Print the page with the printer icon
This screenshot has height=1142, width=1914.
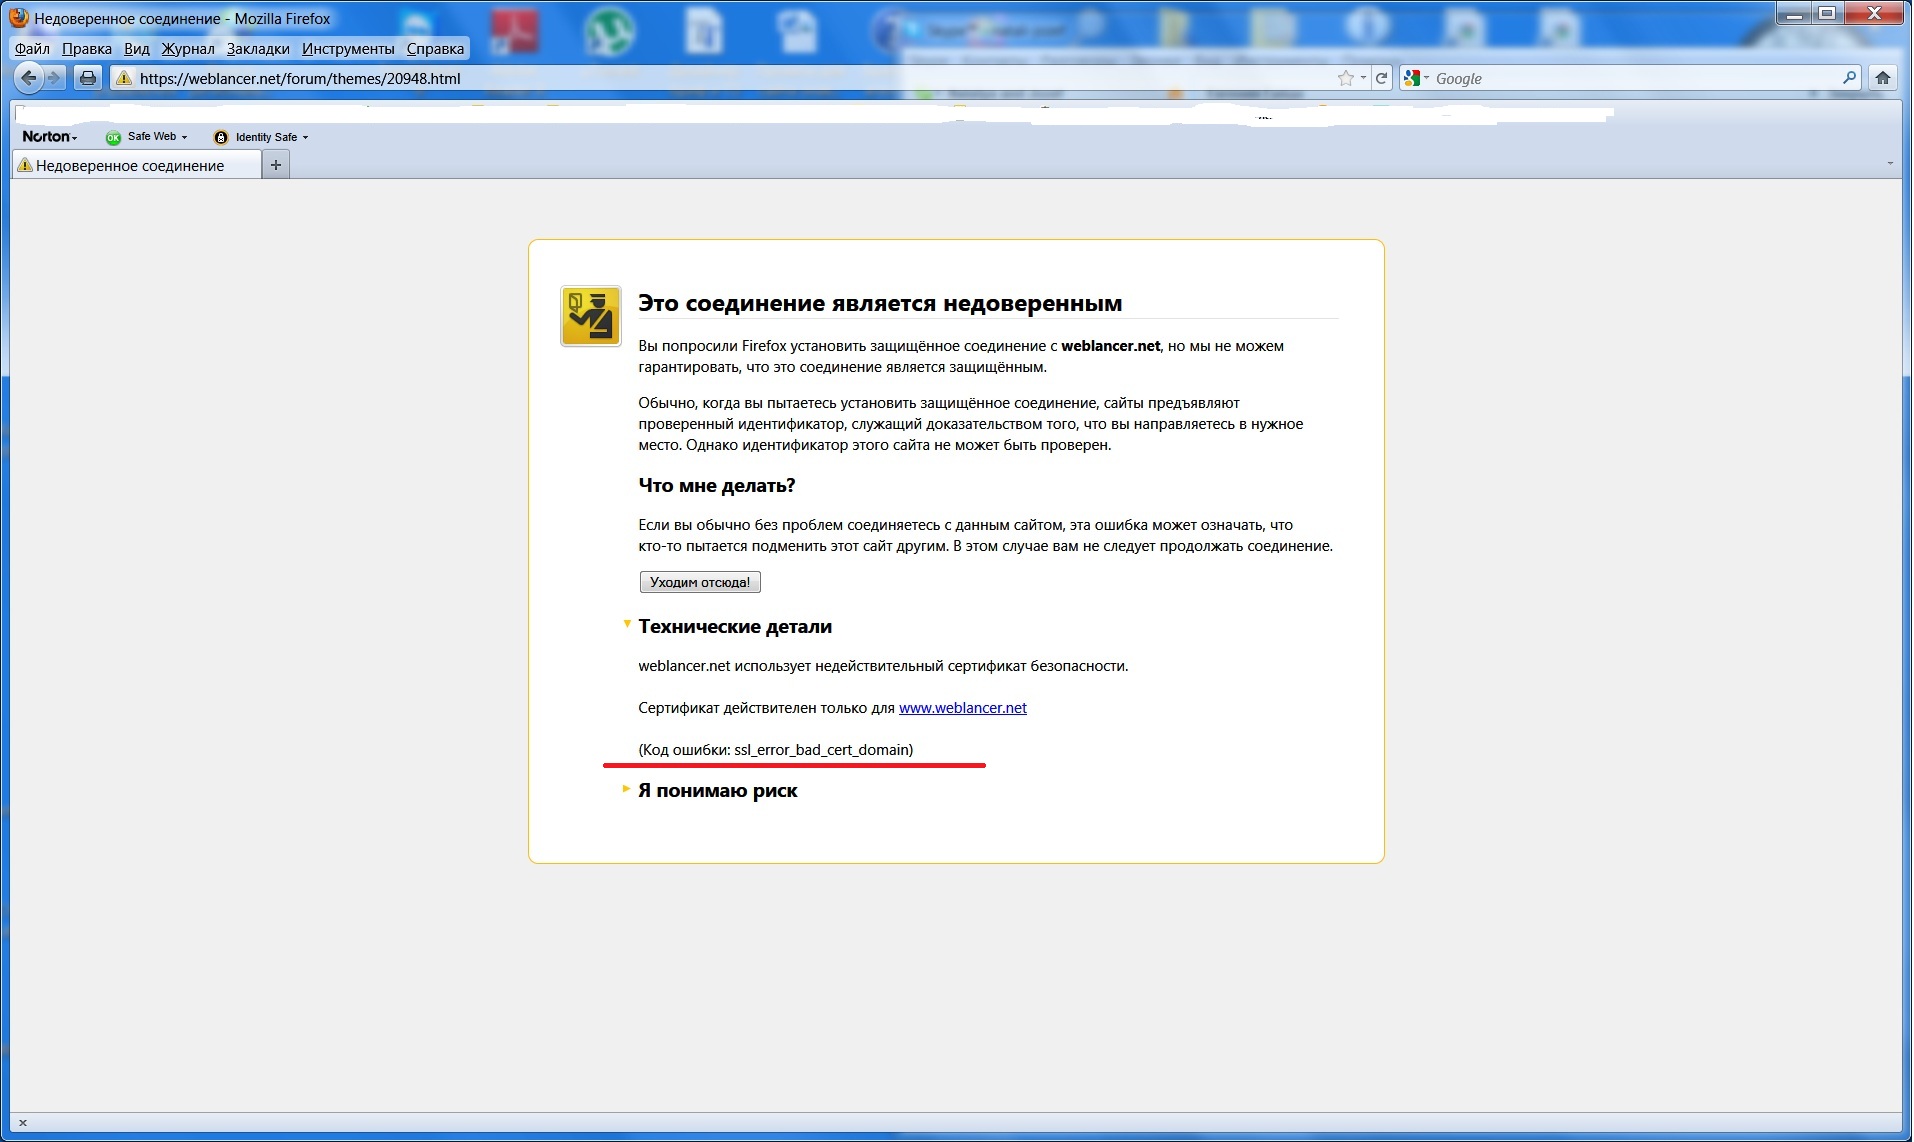88,78
